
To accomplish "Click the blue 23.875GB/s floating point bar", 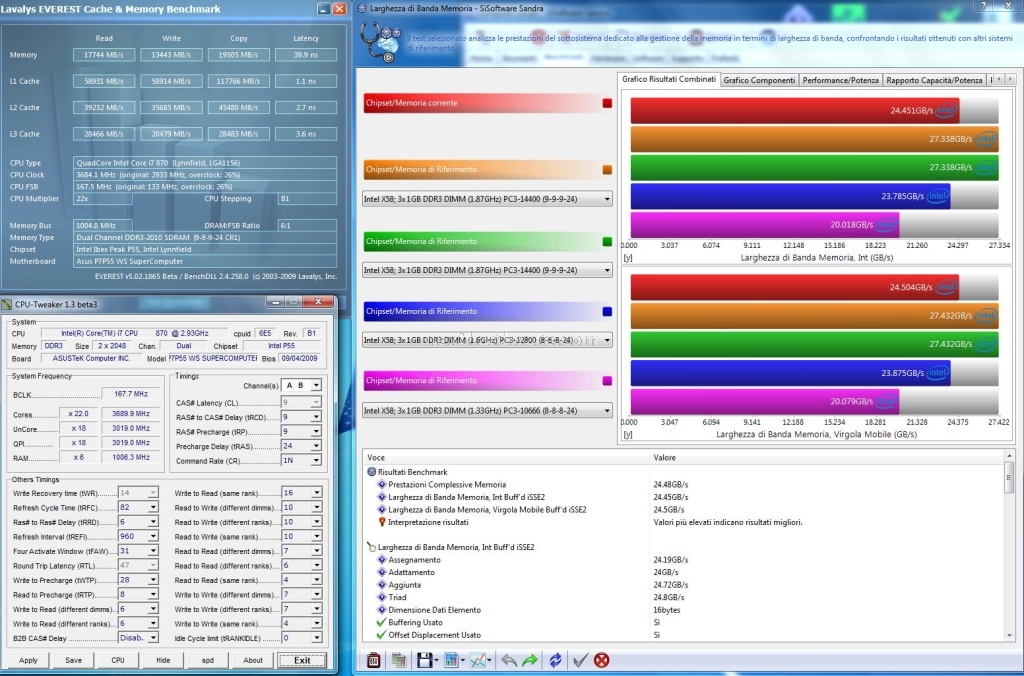I will (x=790, y=373).
